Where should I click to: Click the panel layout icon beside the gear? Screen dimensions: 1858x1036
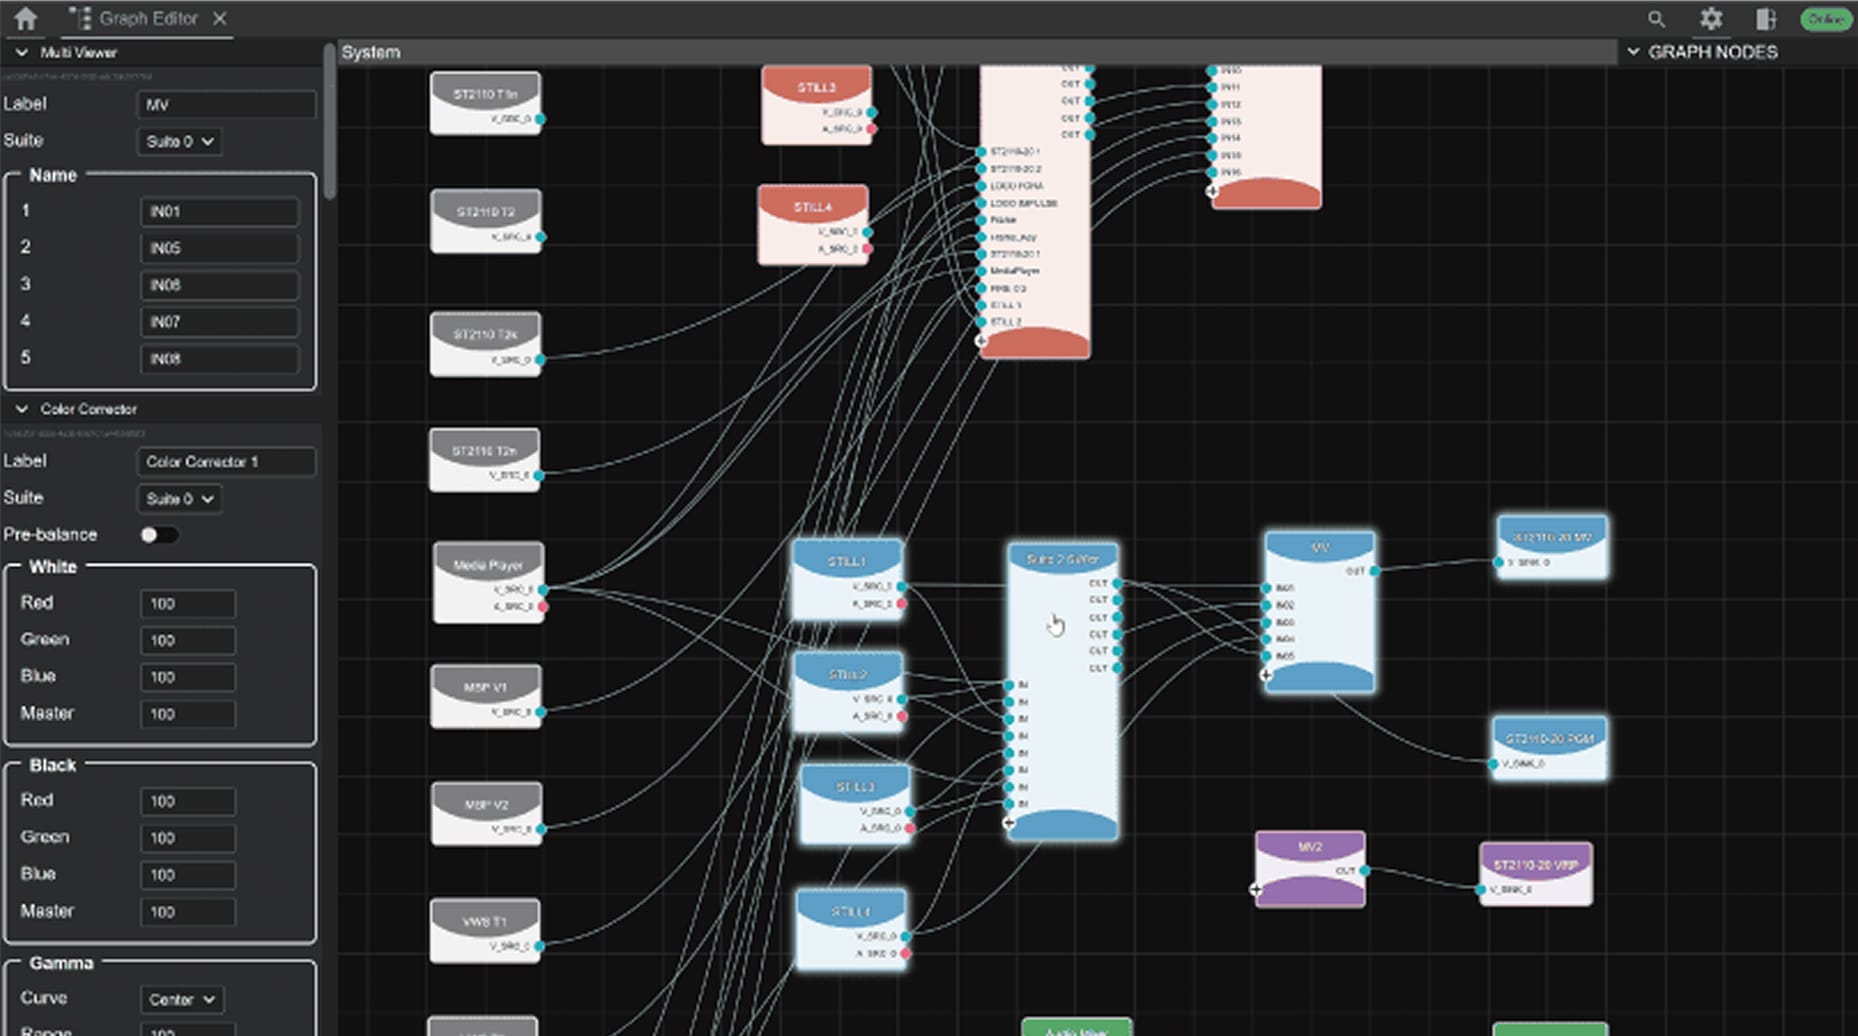pos(1764,19)
